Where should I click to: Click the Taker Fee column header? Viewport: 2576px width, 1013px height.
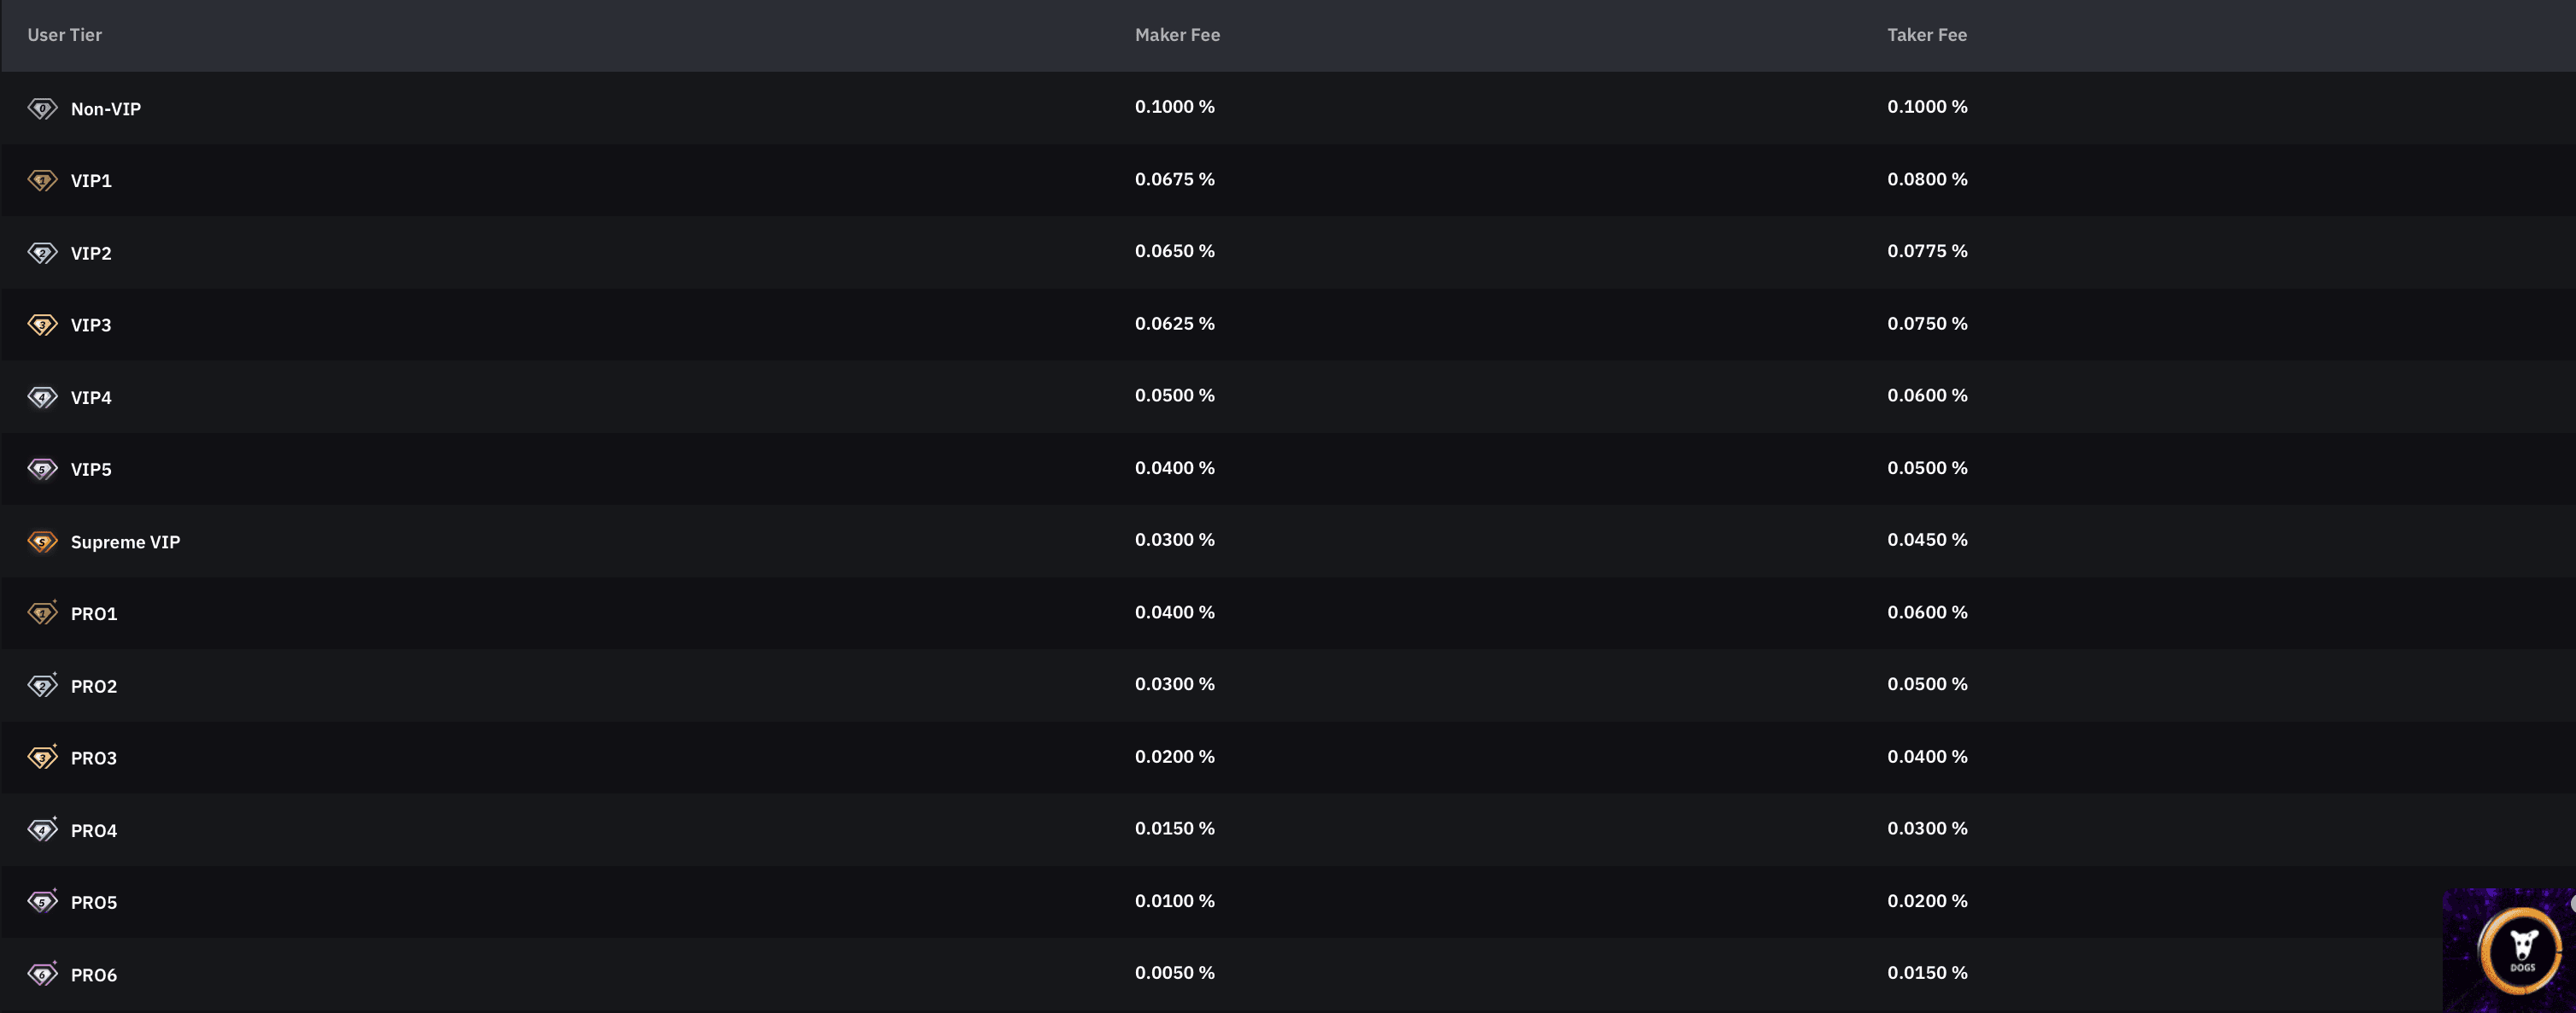click(x=1926, y=35)
